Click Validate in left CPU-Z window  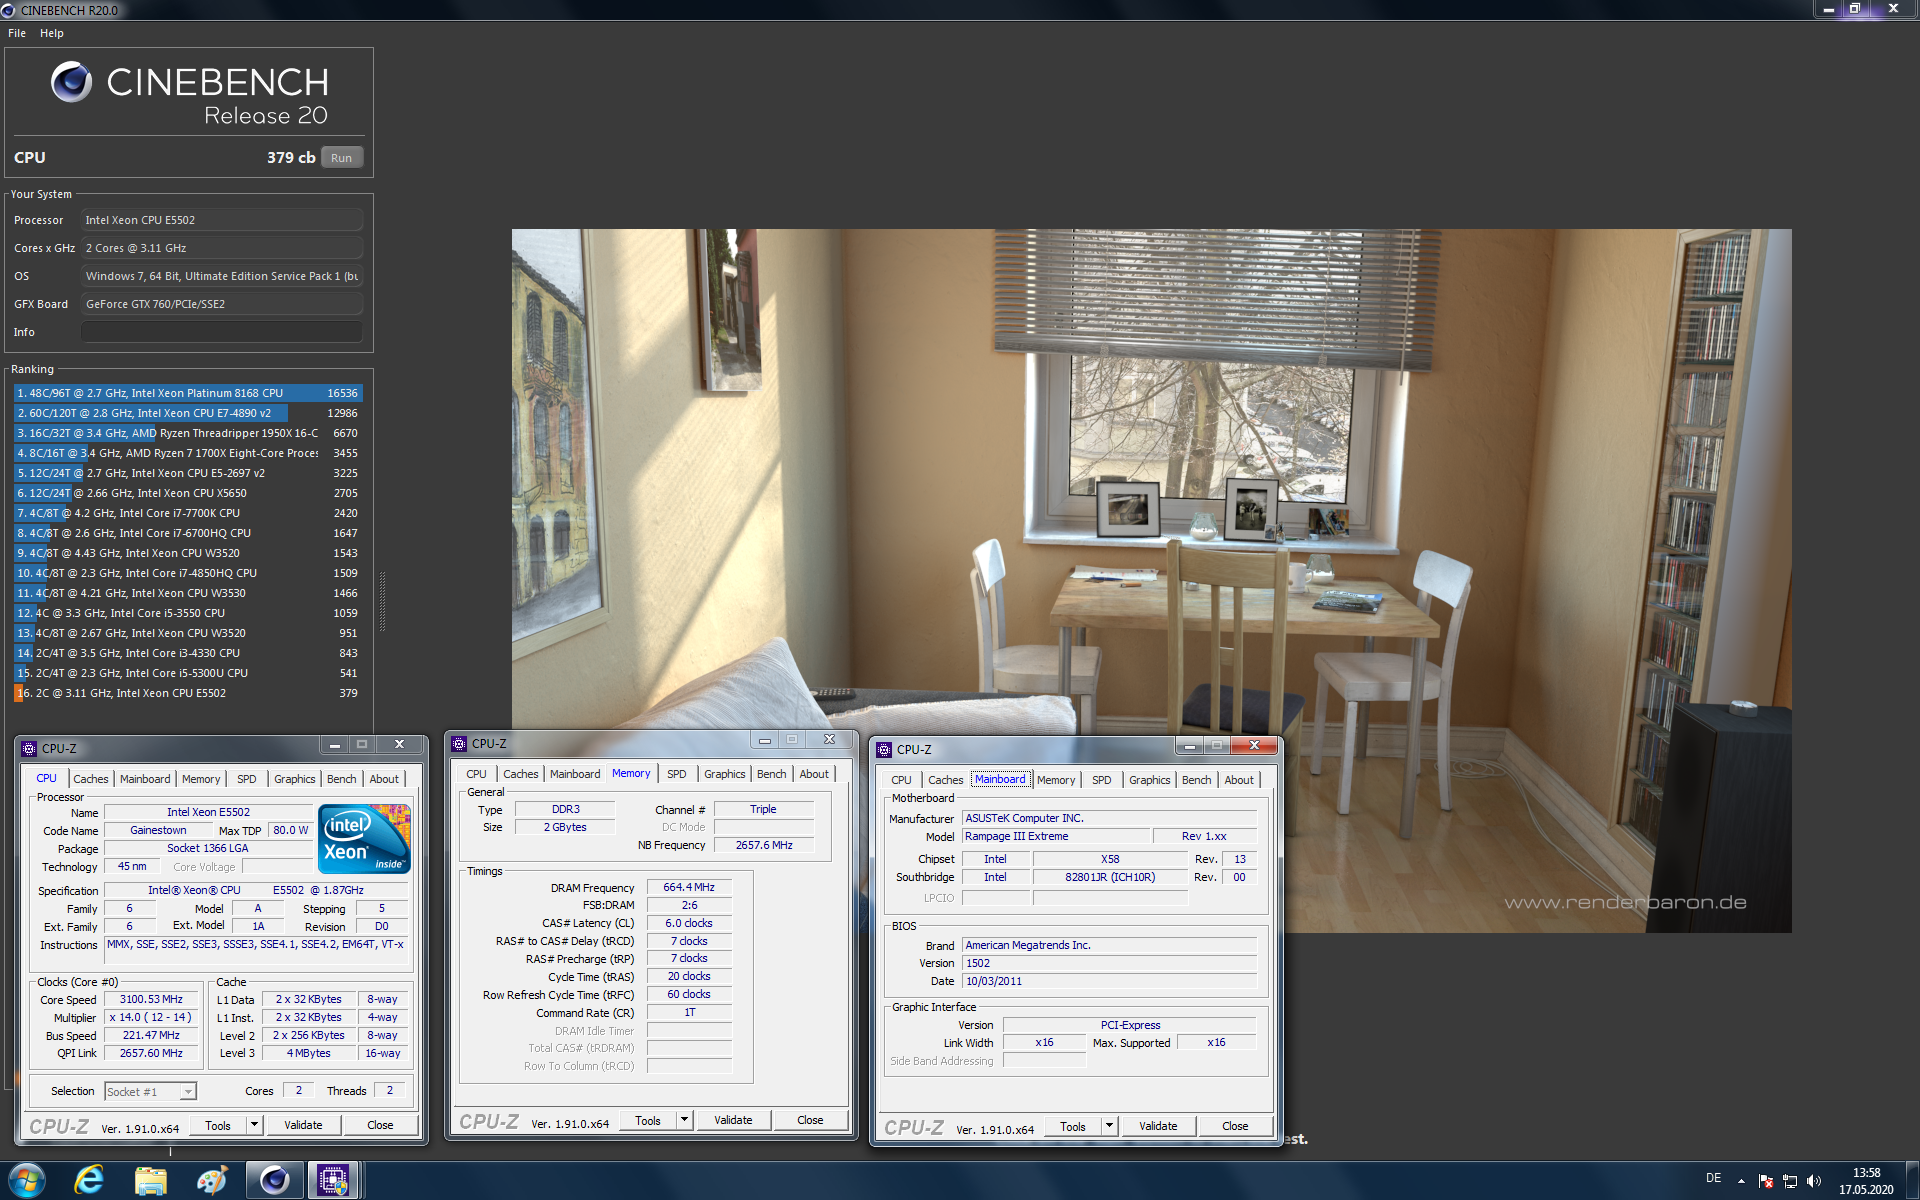[x=303, y=1125]
